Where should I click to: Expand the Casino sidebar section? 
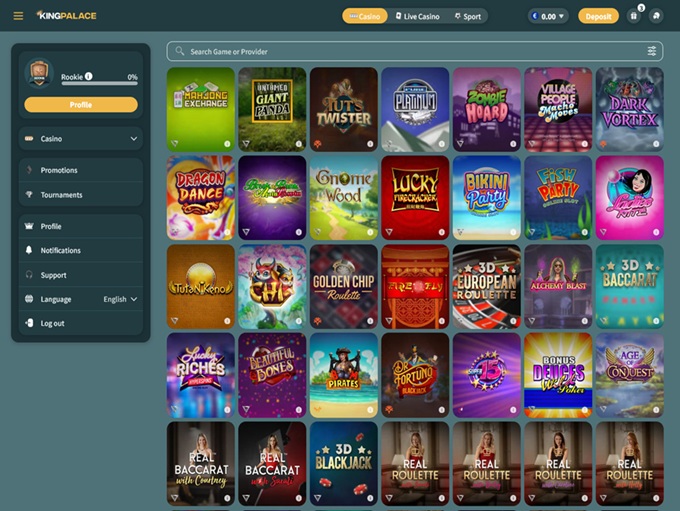pos(81,139)
